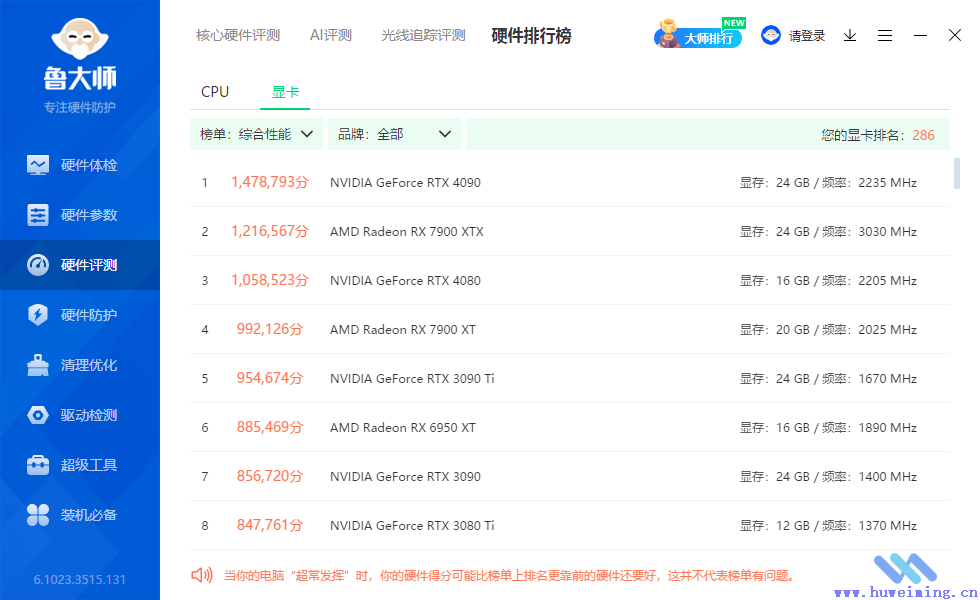The width and height of the screenshot is (980, 600).
Task: Select the 硬件排行榜 tab
Action: [531, 36]
